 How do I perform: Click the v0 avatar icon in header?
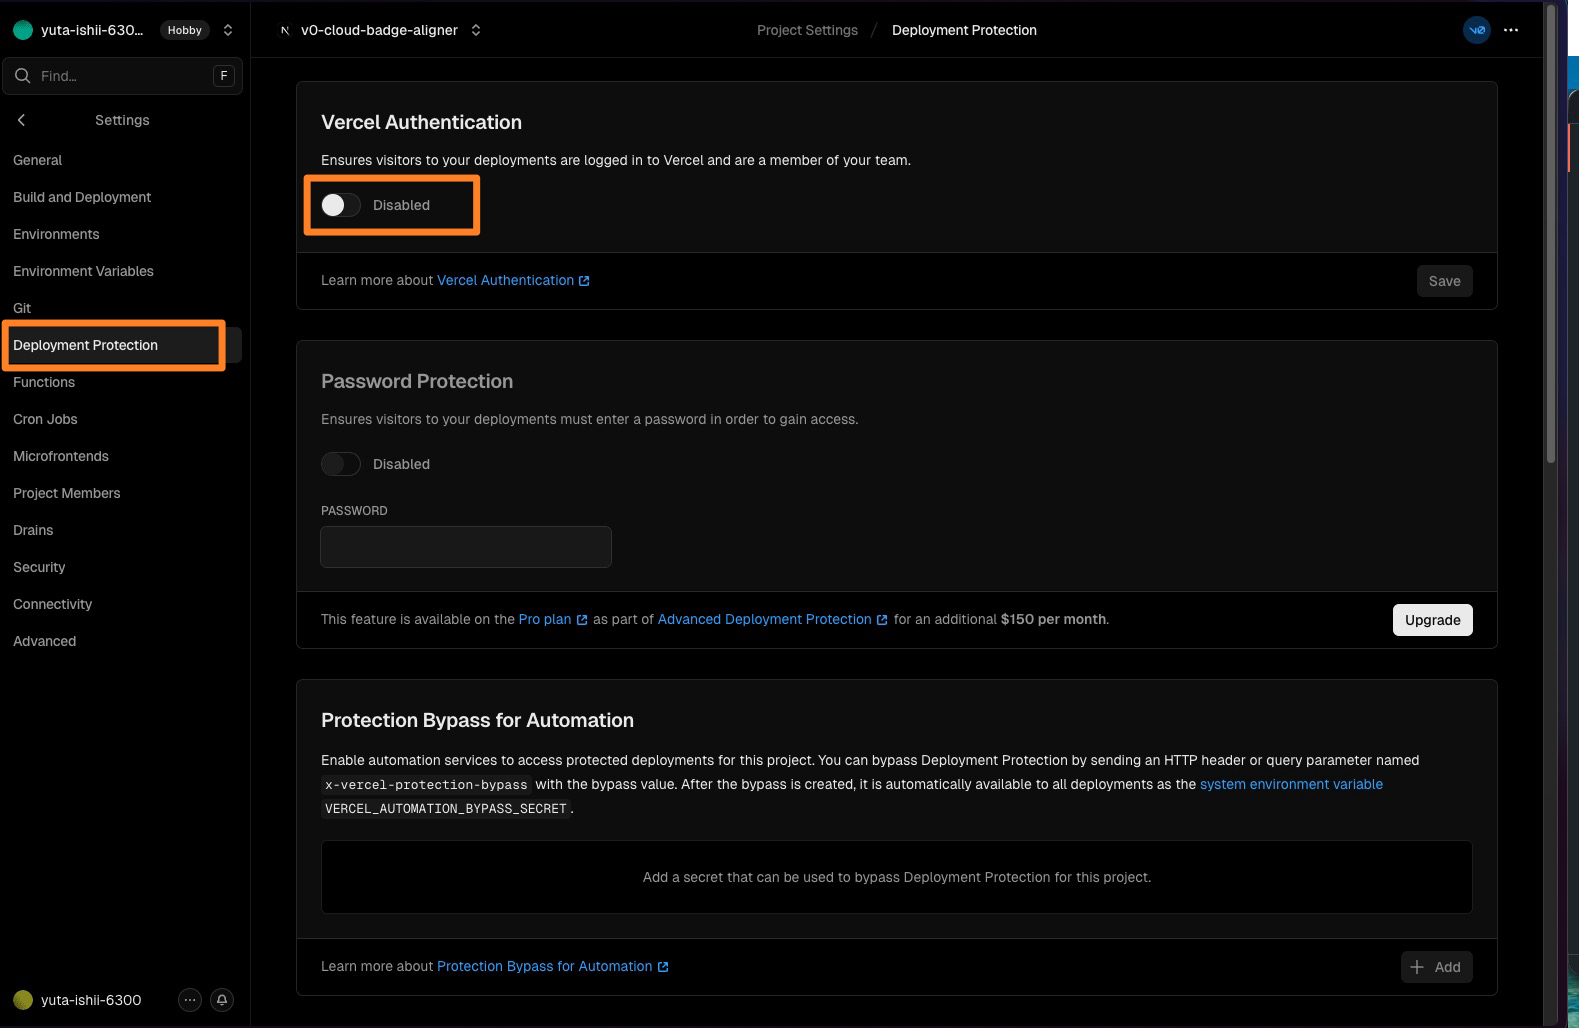1476,30
